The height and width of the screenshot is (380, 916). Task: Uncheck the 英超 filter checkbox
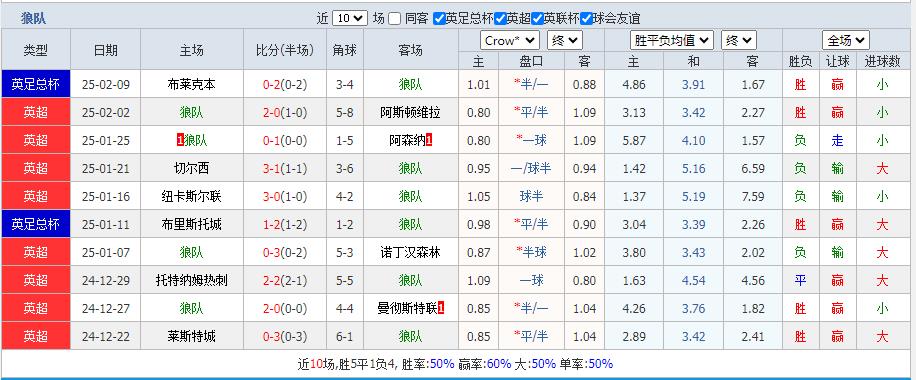pos(501,19)
